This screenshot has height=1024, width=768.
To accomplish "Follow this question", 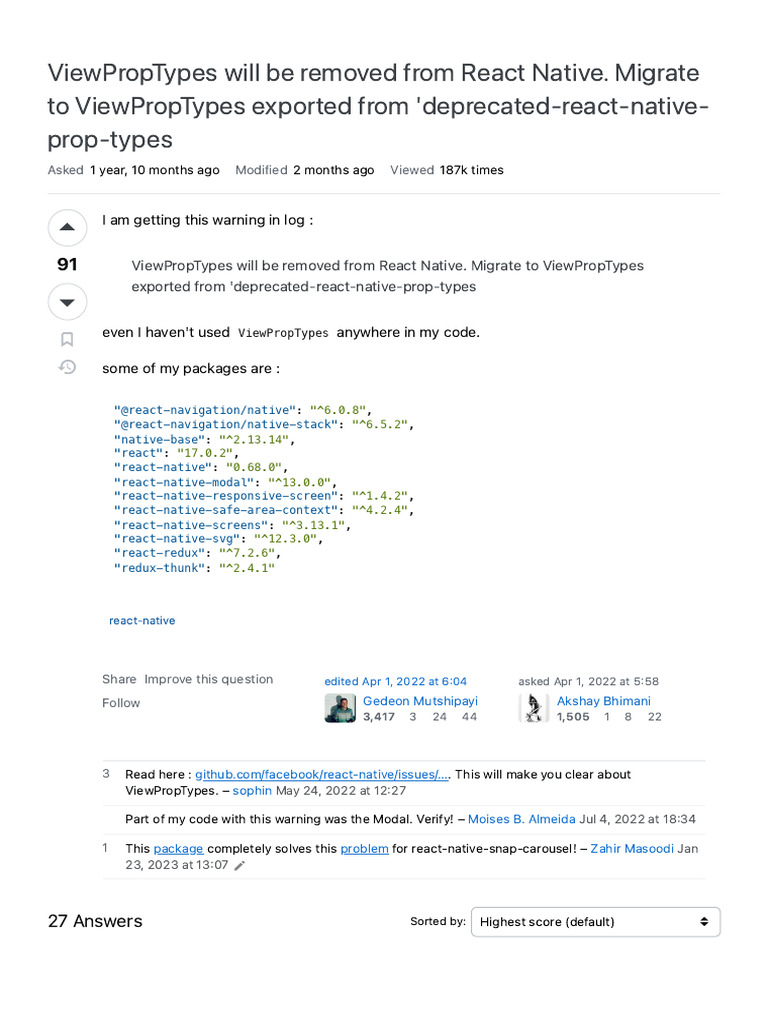I will point(121,703).
